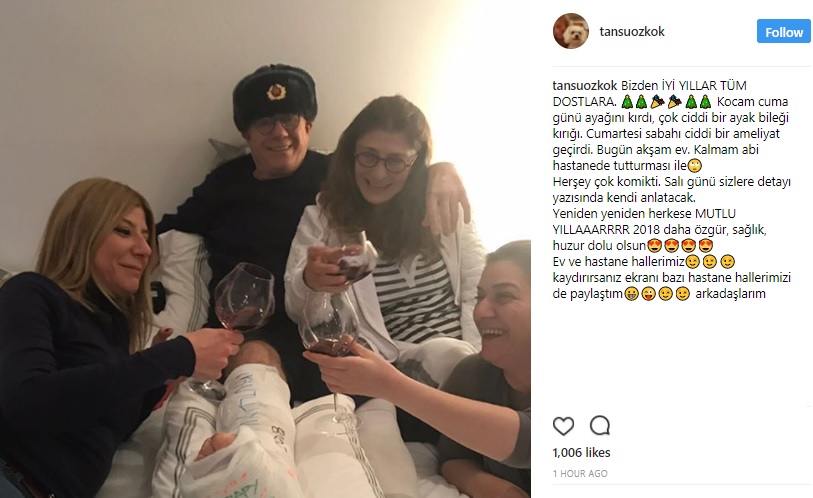Like the post with the heart icon

563,426
